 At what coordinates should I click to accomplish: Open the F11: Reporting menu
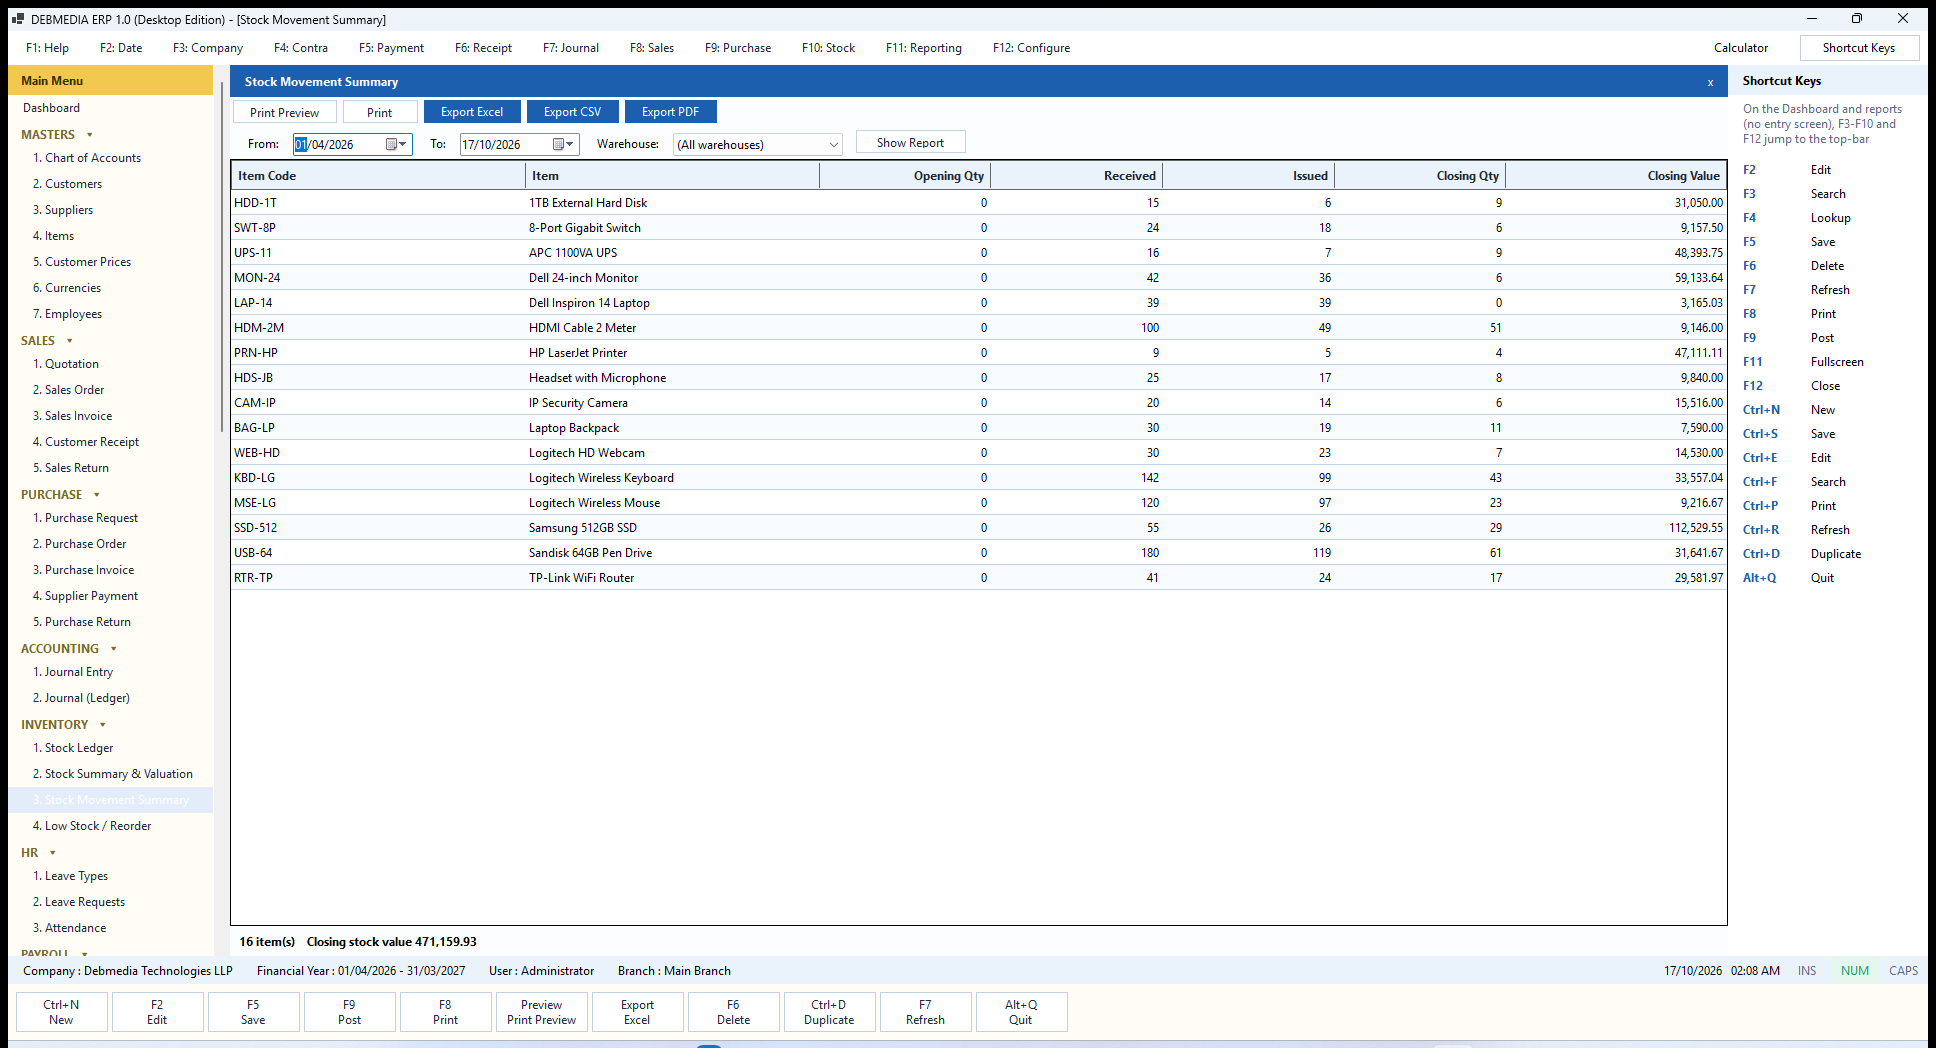pos(923,48)
